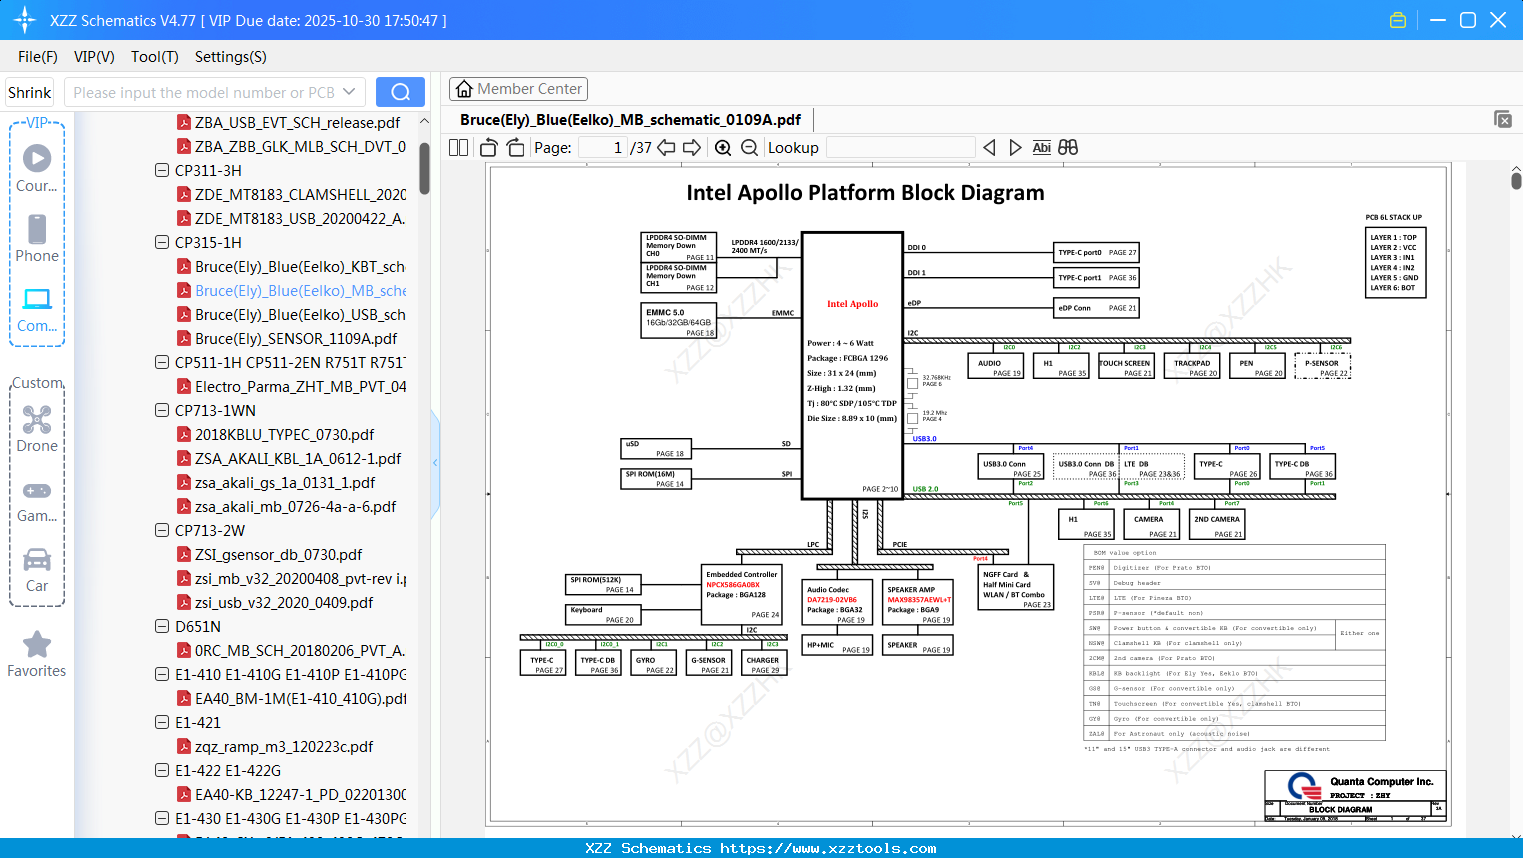The height and width of the screenshot is (858, 1523).
Task: Open the Tool(T) menu
Action: pyautogui.click(x=154, y=57)
